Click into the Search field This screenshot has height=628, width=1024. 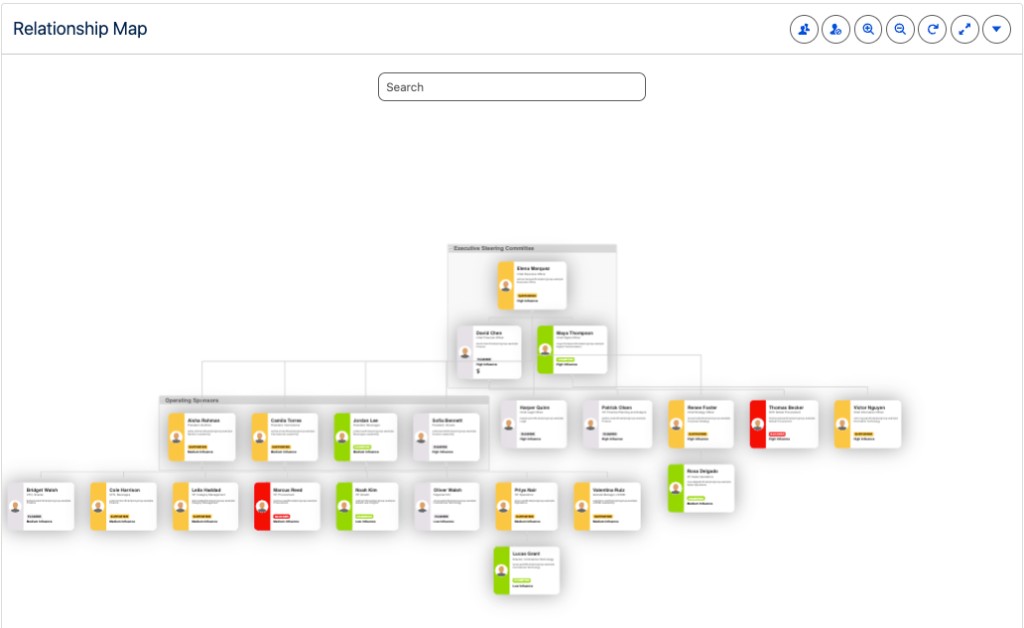(x=512, y=87)
